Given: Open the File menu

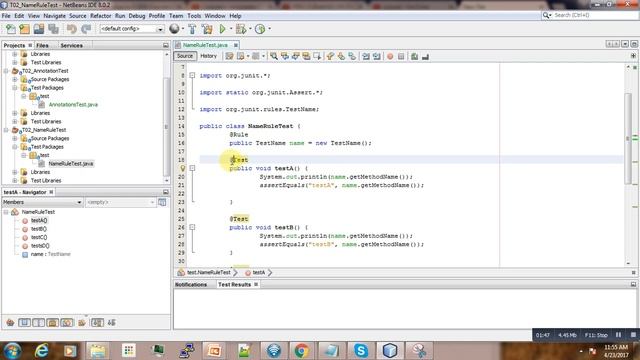Looking at the screenshot, I should (x=6, y=16).
